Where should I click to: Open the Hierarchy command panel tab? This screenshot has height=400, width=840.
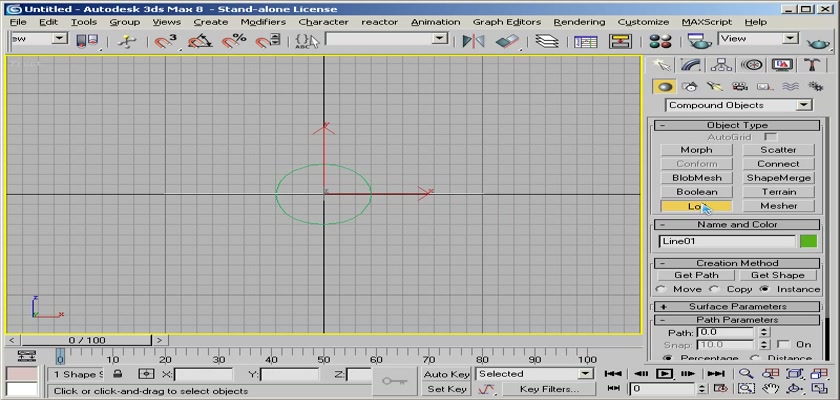pos(721,65)
